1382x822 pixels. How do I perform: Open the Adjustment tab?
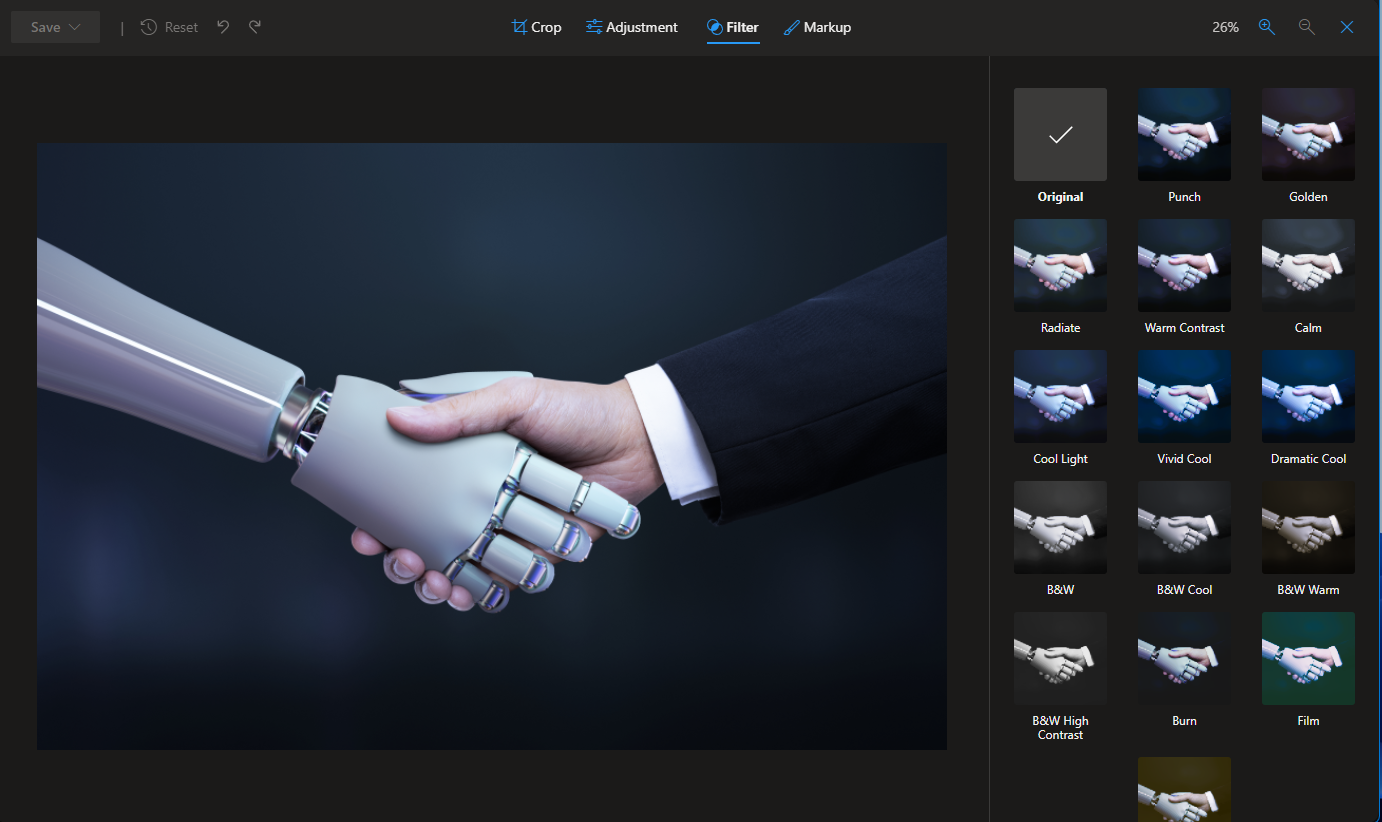631,27
